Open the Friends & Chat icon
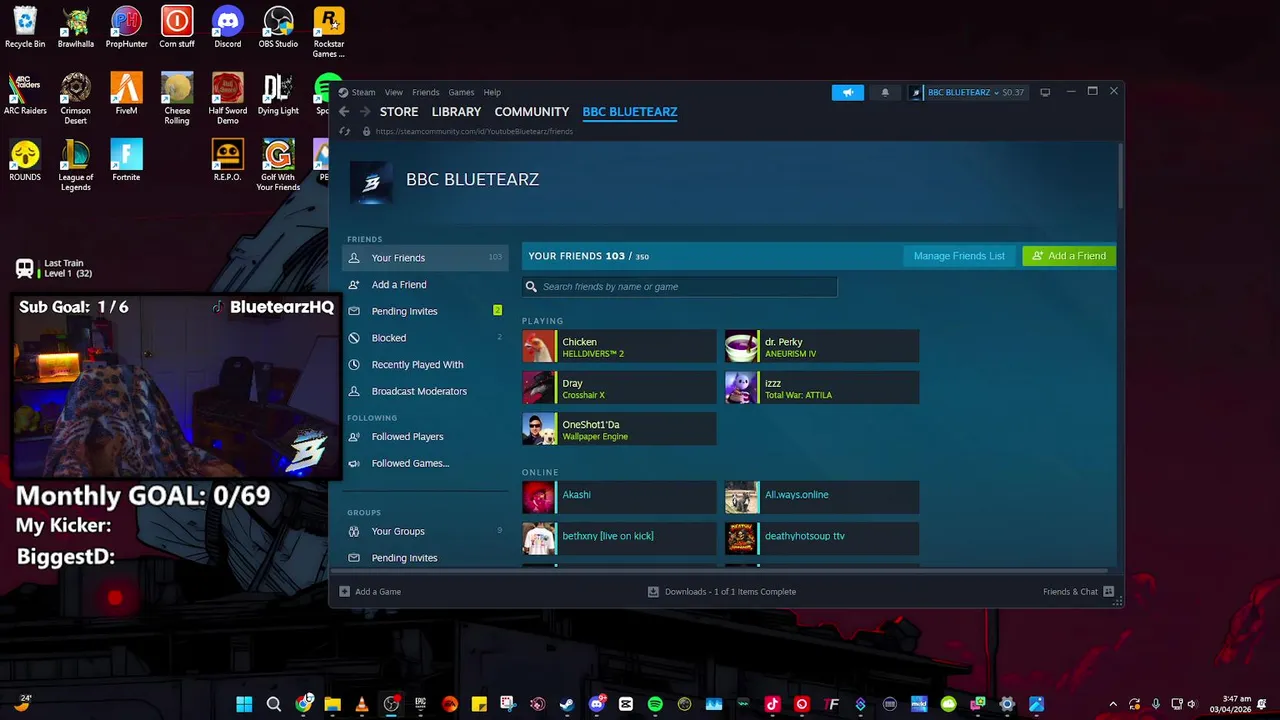Screen dimensions: 1280x720 (x=1108, y=591)
